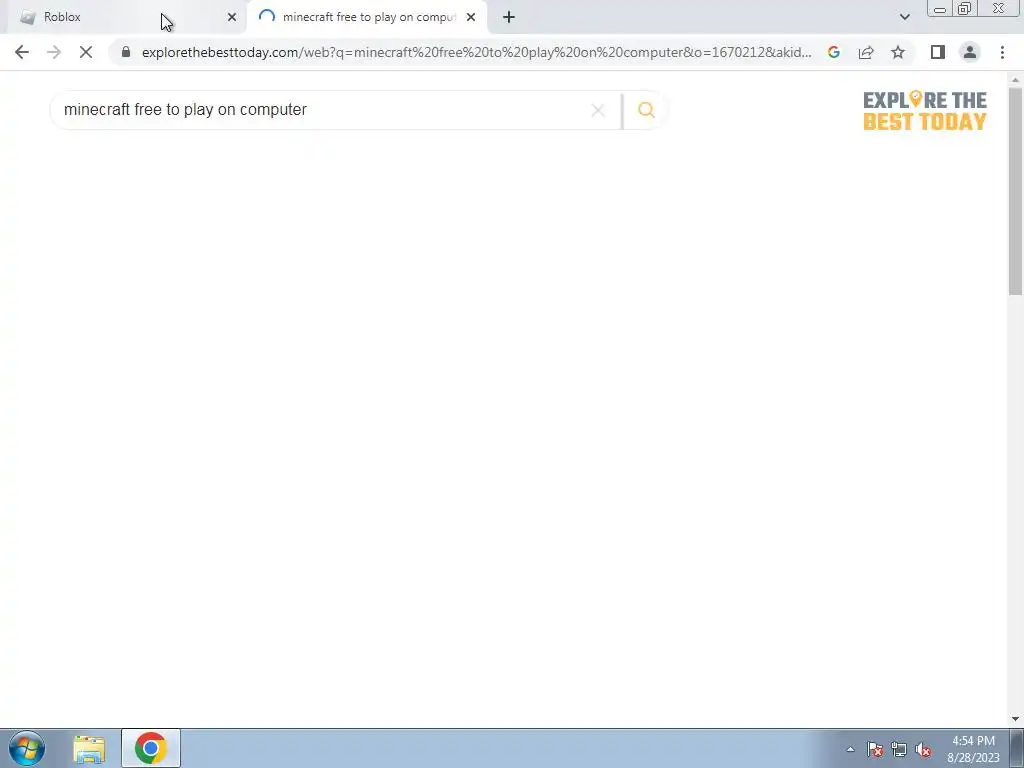Close the Chrome window

click(x=999, y=8)
